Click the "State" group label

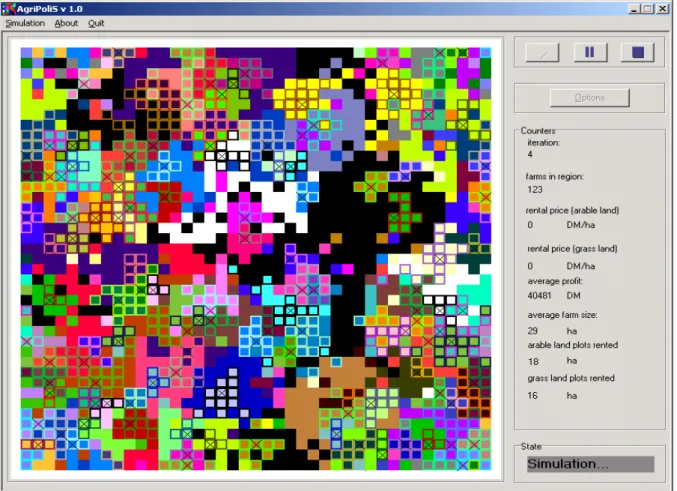(x=531, y=447)
